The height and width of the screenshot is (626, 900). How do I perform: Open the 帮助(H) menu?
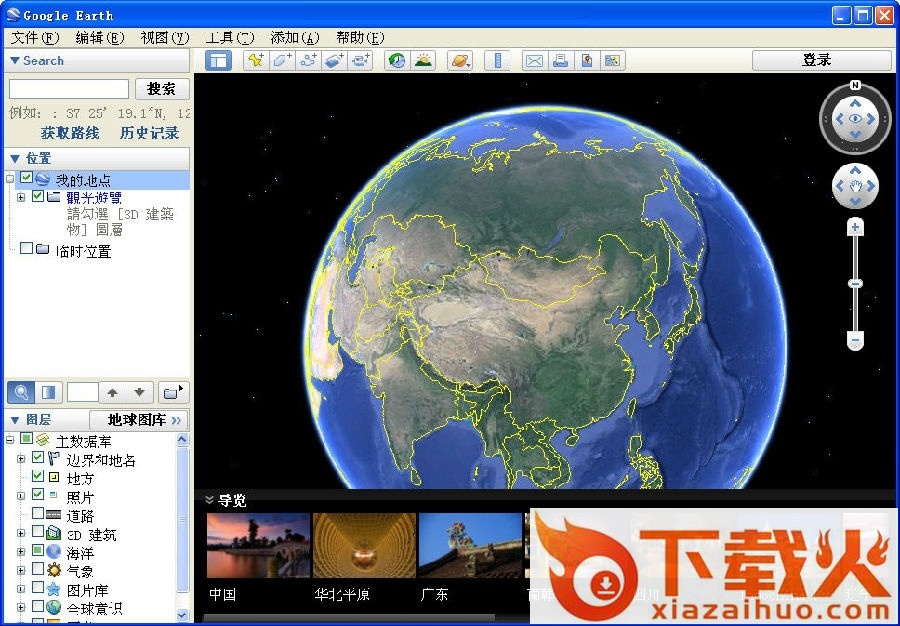click(x=360, y=38)
